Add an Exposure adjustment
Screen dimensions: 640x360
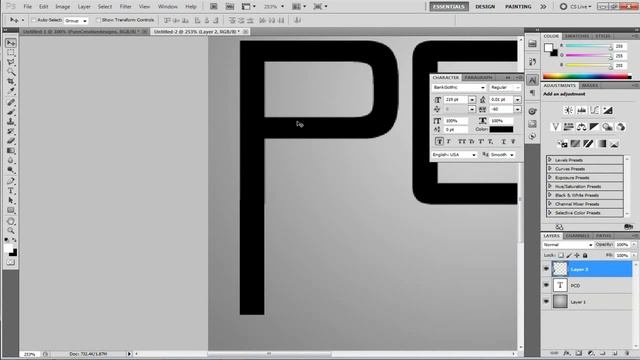click(x=607, y=110)
